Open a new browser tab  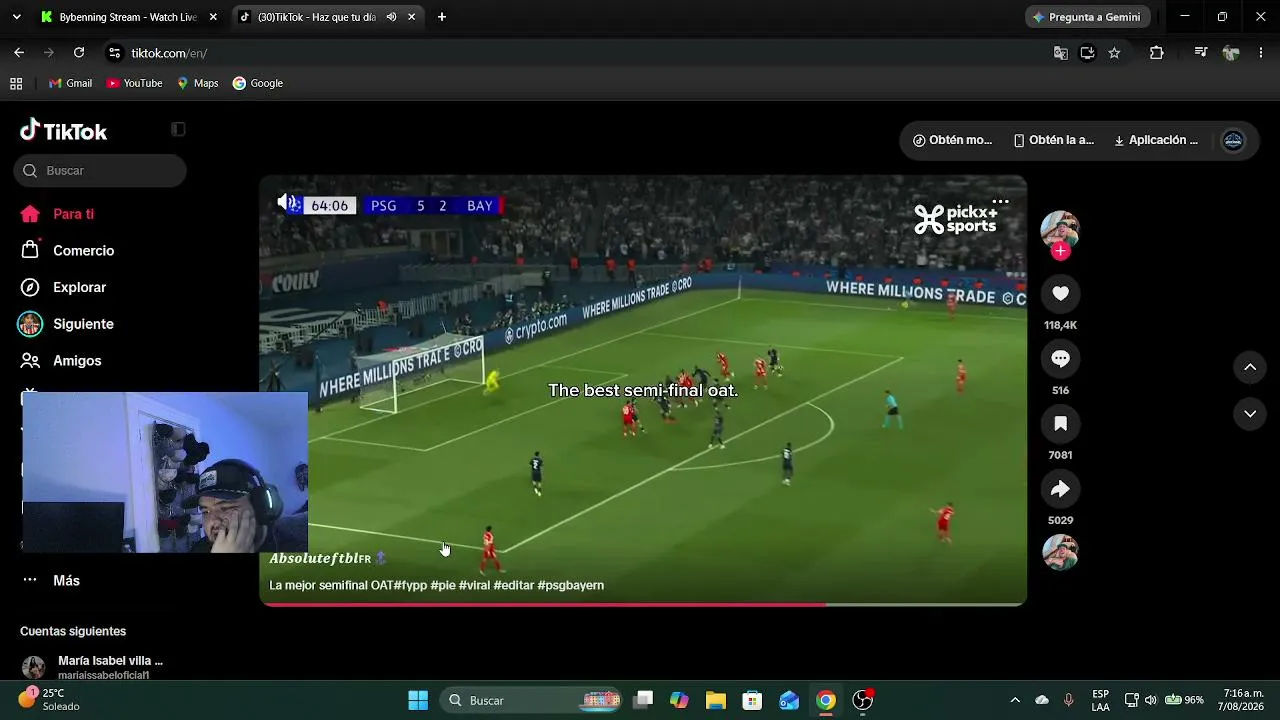(x=442, y=17)
